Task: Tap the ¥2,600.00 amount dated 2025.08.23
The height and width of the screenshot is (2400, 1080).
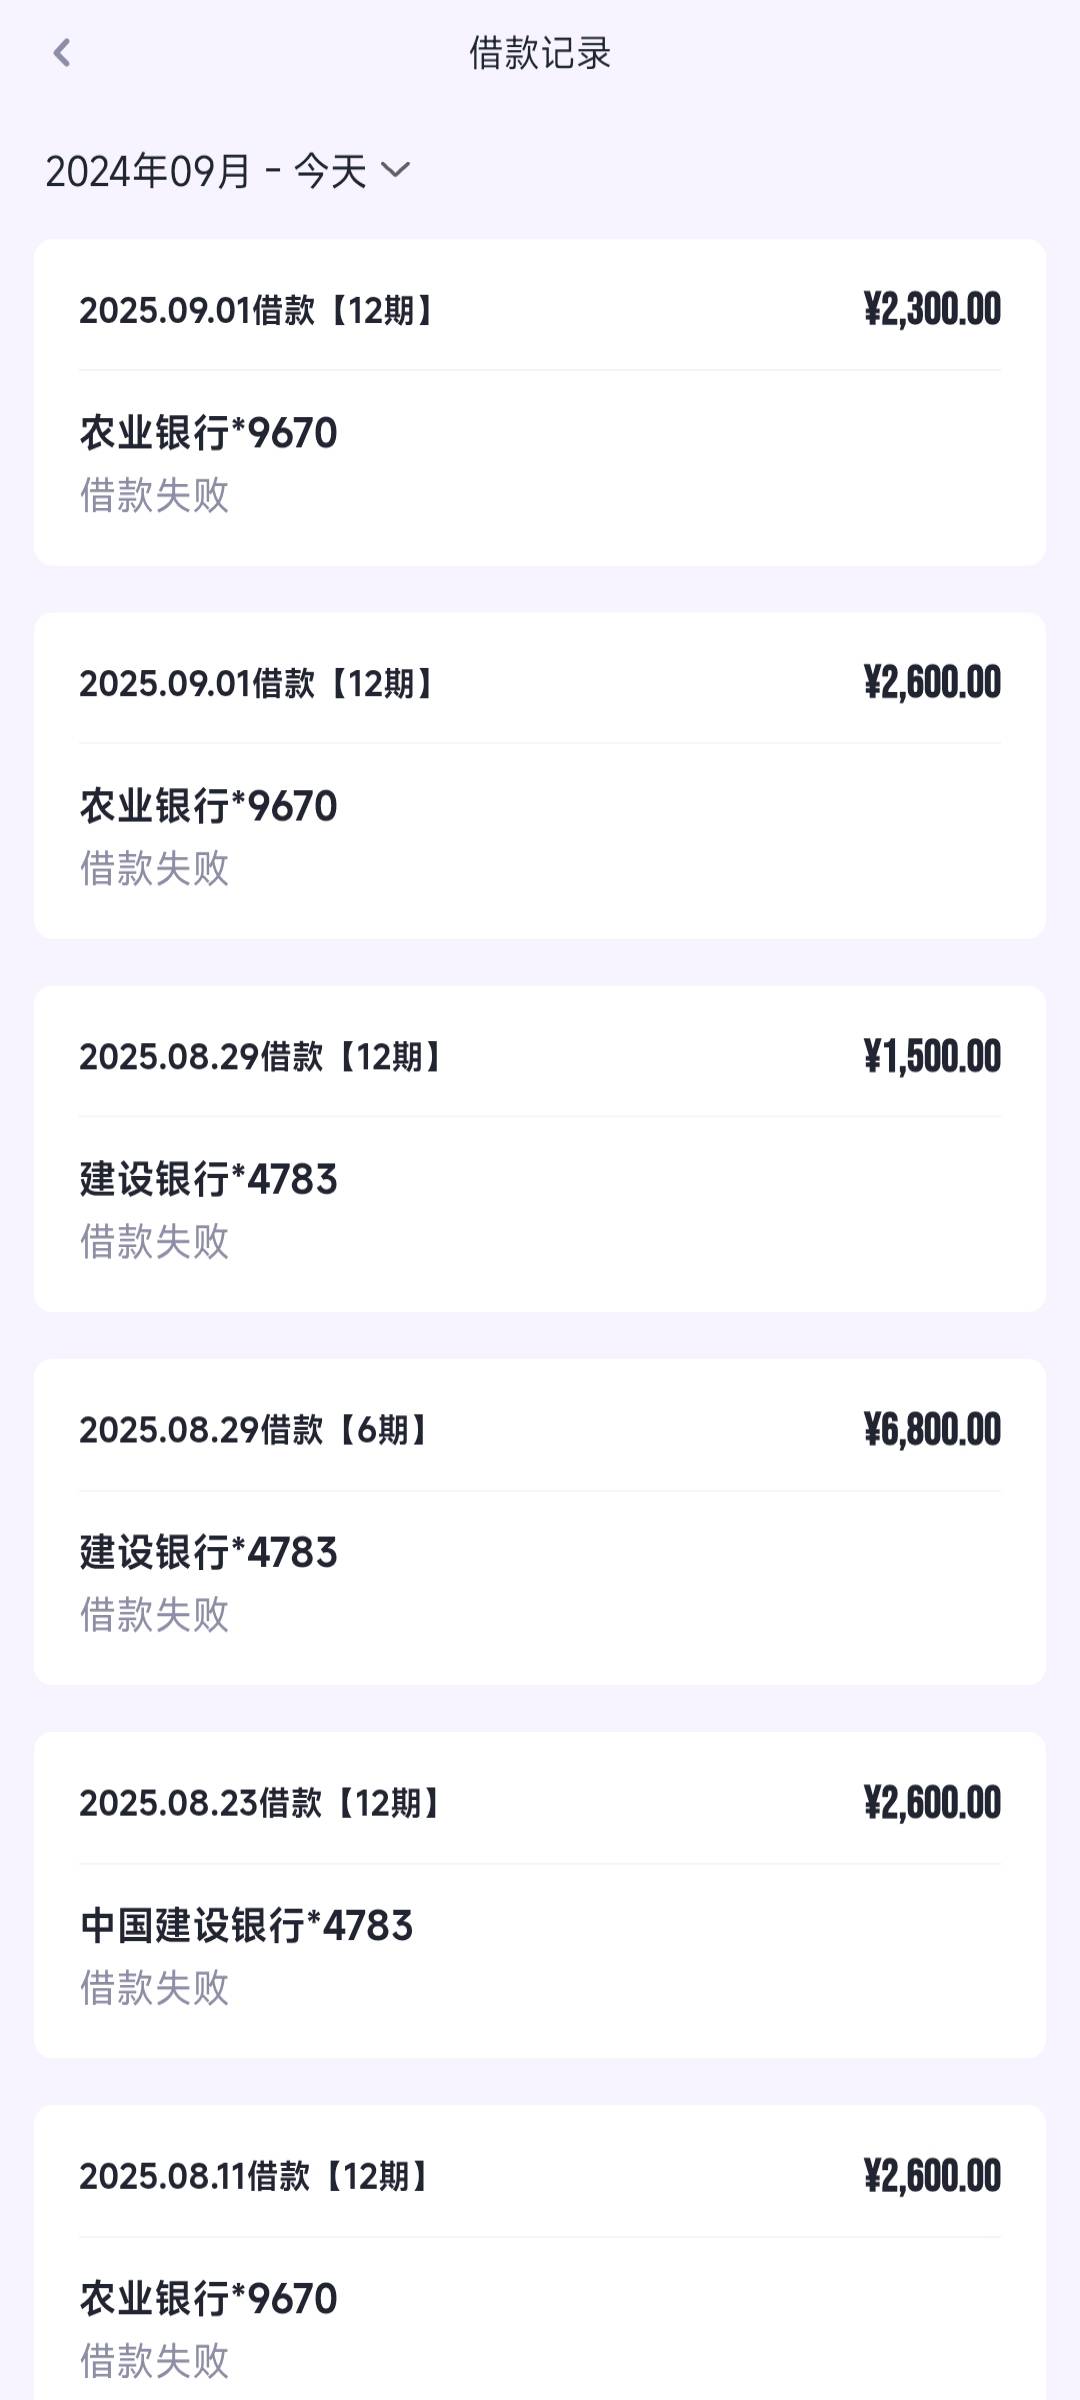Action: coord(932,1803)
